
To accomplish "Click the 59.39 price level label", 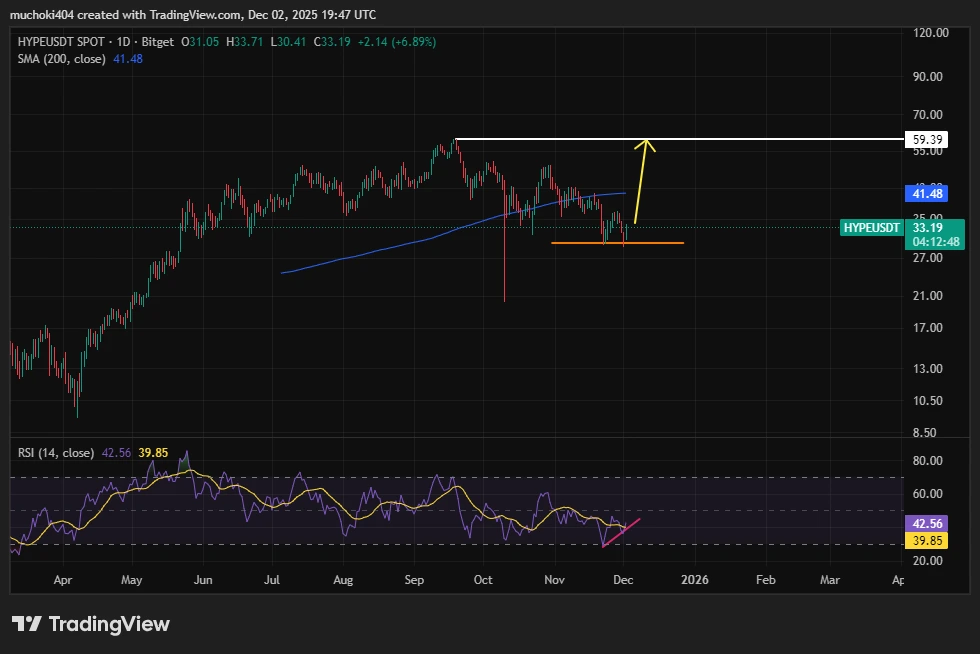I will click(x=930, y=141).
